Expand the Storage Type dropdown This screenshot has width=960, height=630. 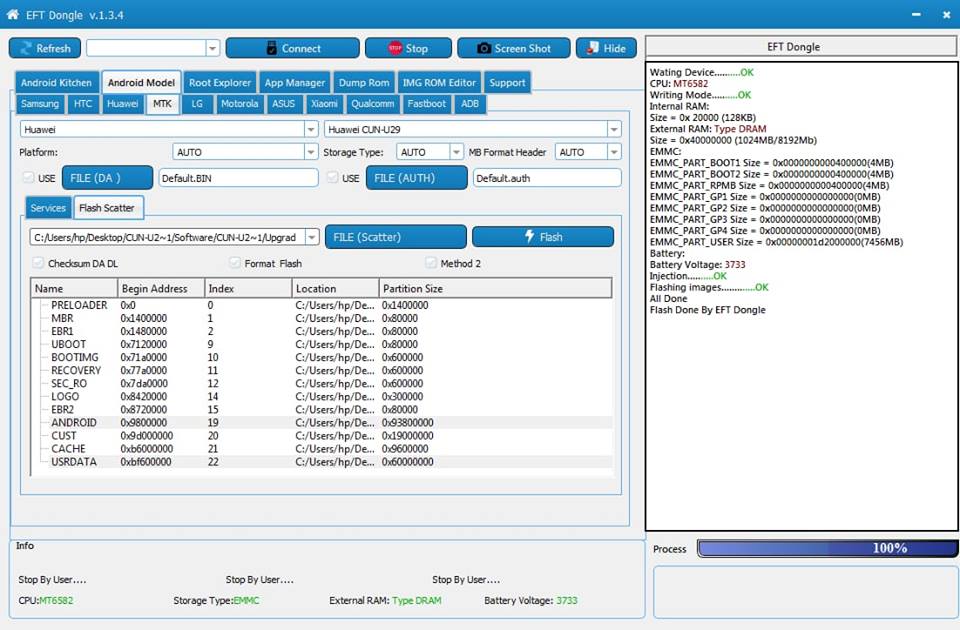click(x=456, y=152)
